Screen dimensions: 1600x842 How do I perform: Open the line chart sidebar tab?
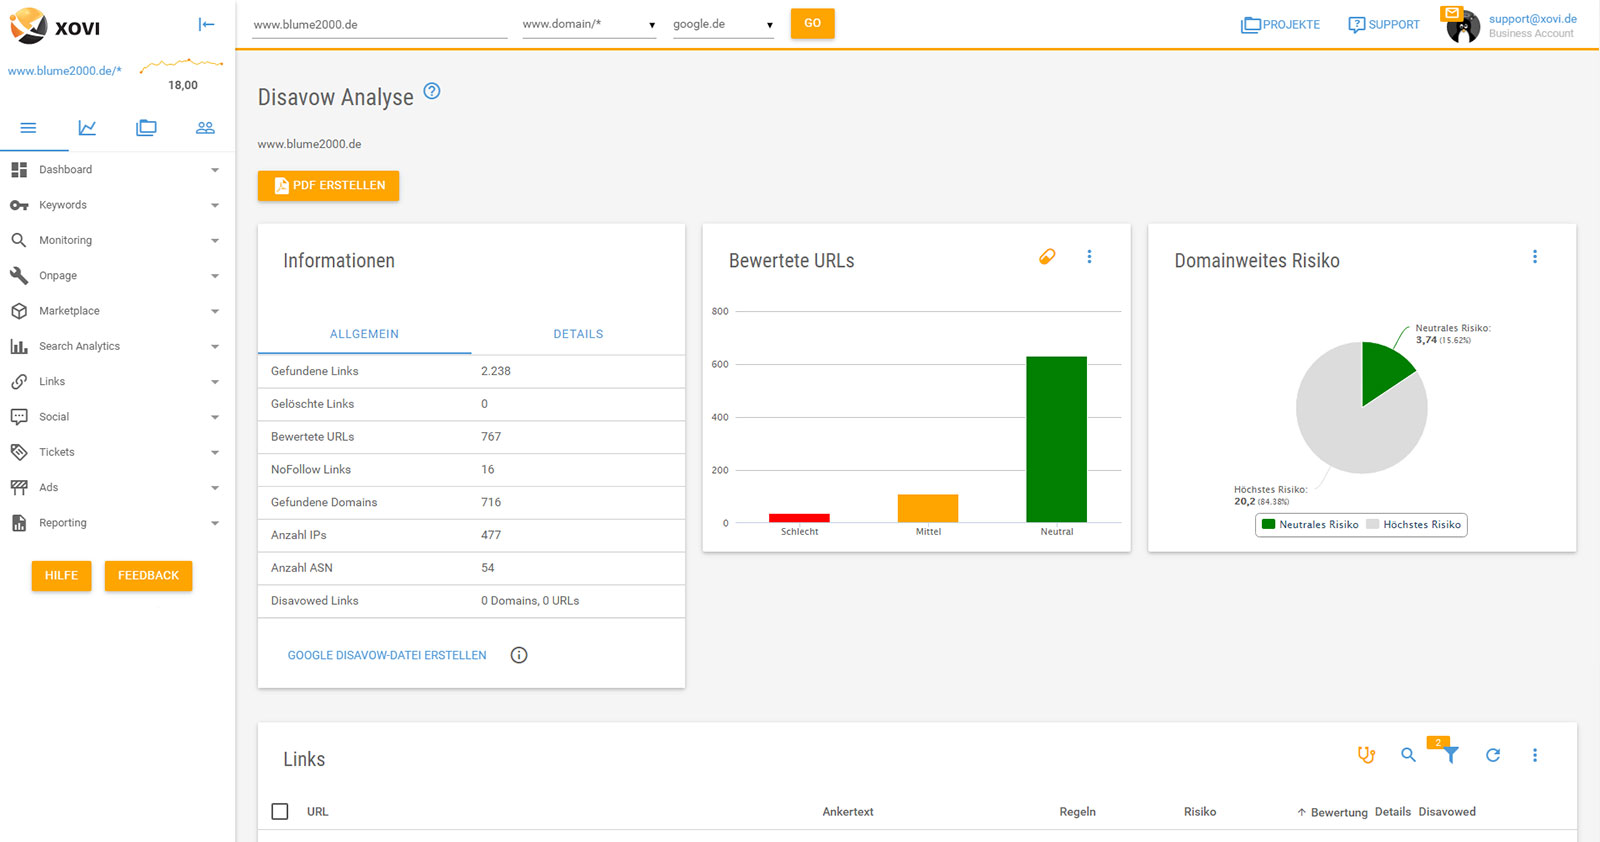[x=87, y=128]
